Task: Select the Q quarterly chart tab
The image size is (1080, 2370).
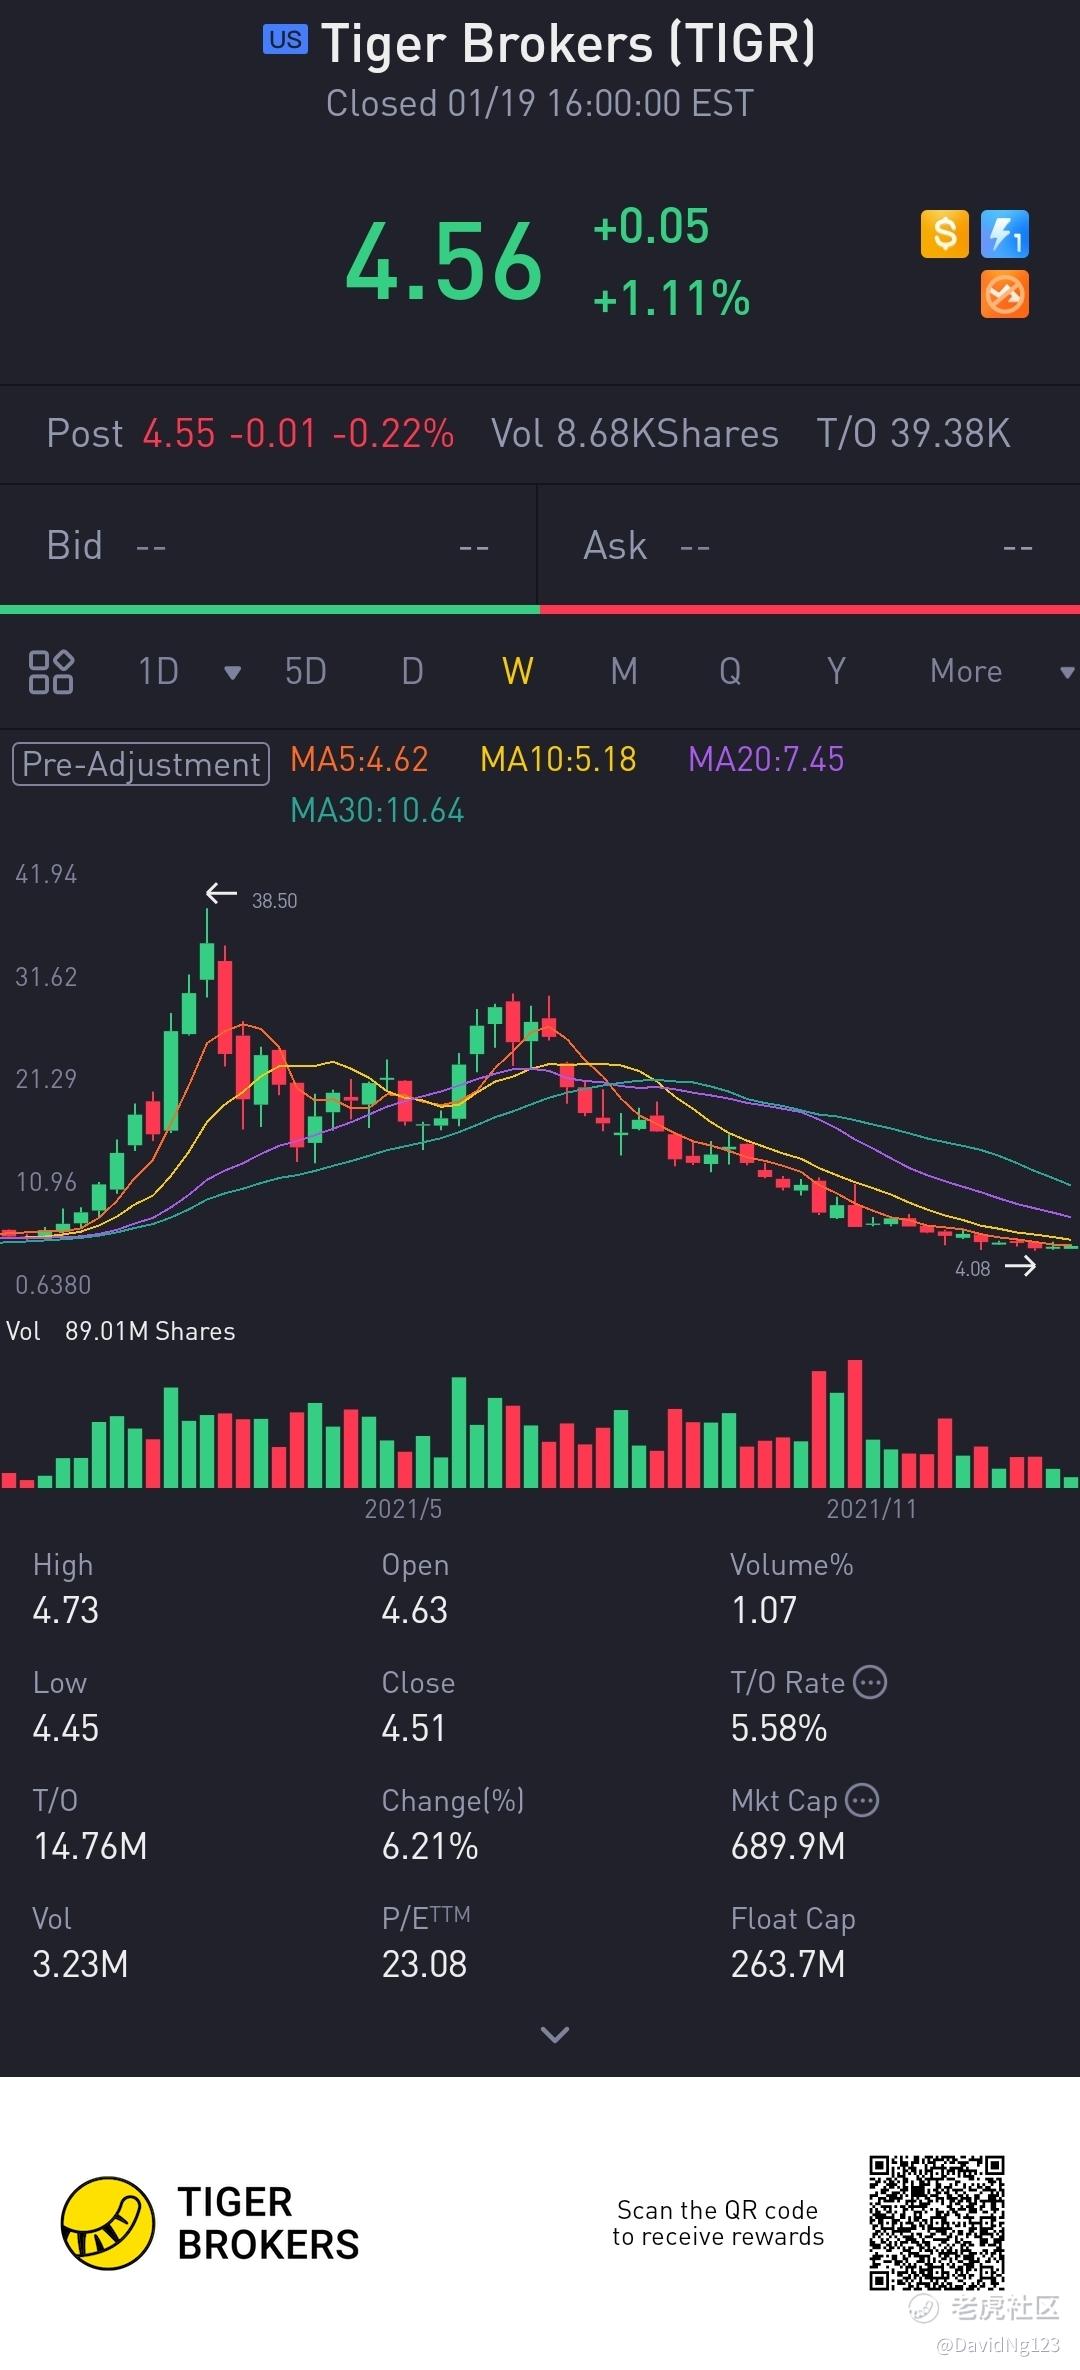Action: pos(730,671)
